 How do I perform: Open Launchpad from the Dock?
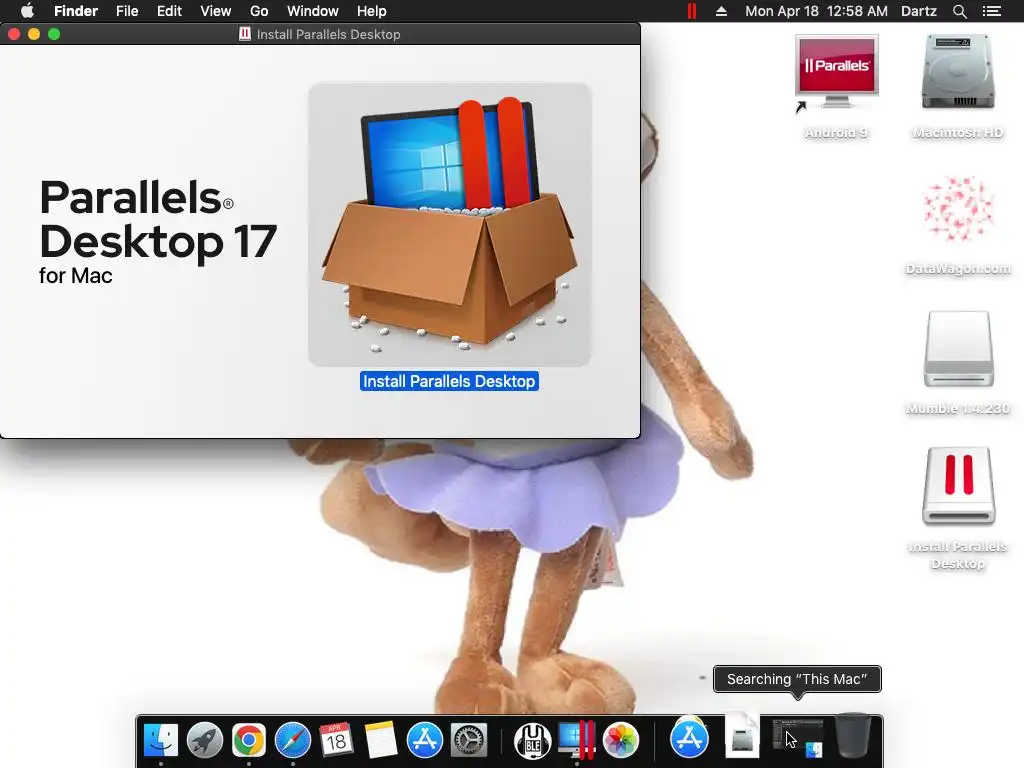[x=205, y=741]
